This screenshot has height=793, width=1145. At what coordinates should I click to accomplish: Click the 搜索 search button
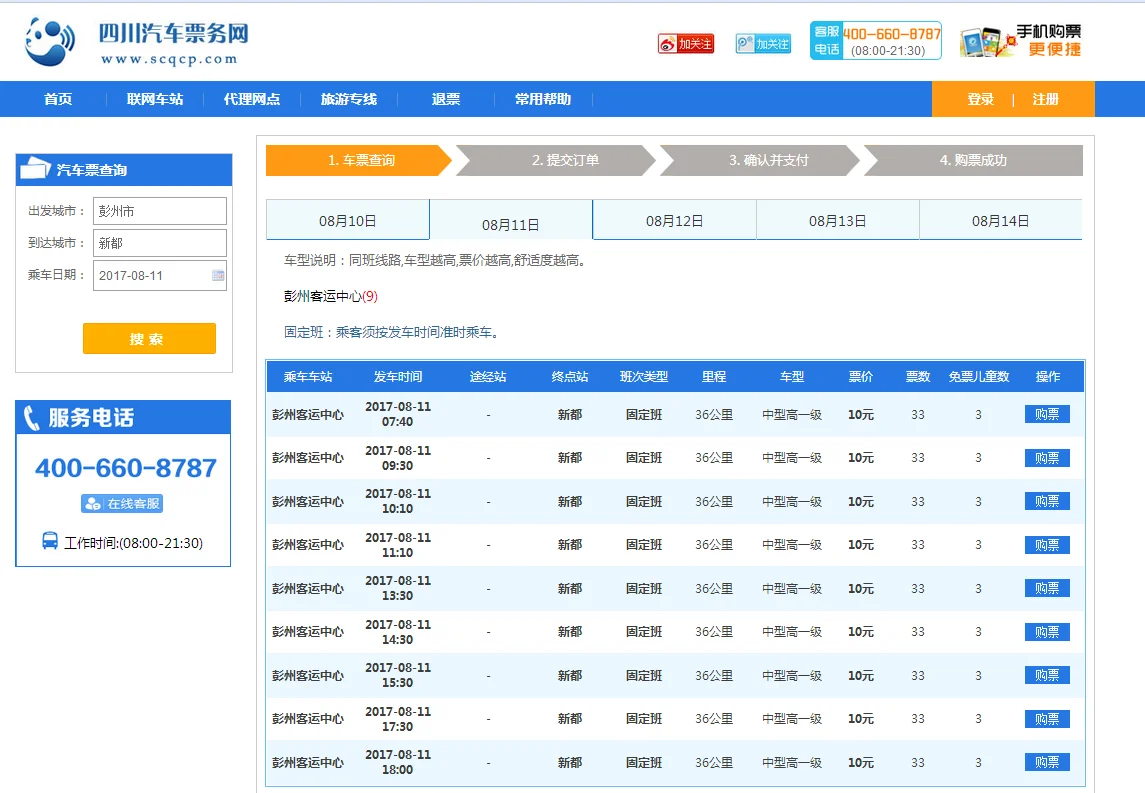click(x=149, y=338)
